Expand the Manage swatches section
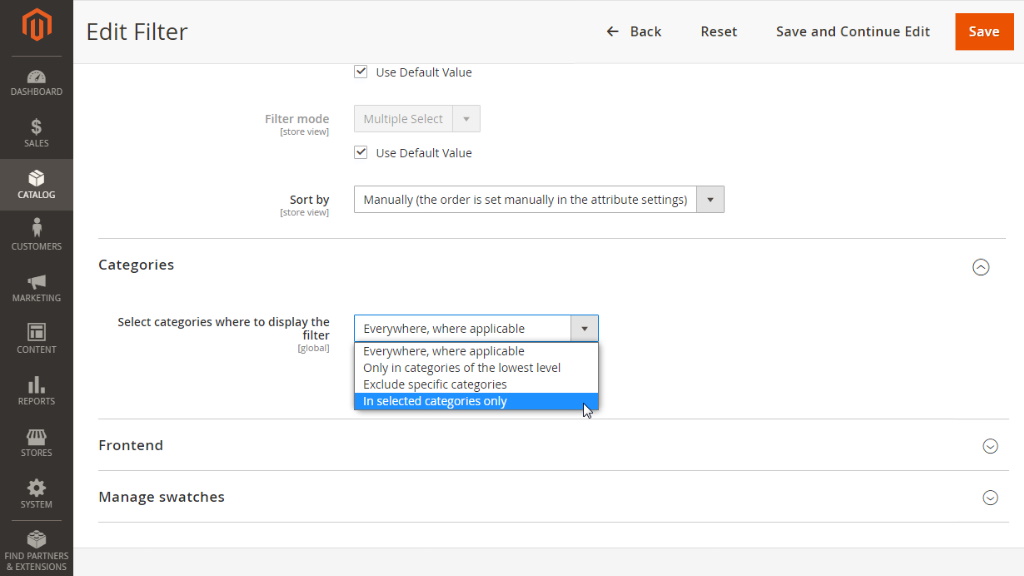Viewport: 1024px width, 576px height. tap(990, 497)
